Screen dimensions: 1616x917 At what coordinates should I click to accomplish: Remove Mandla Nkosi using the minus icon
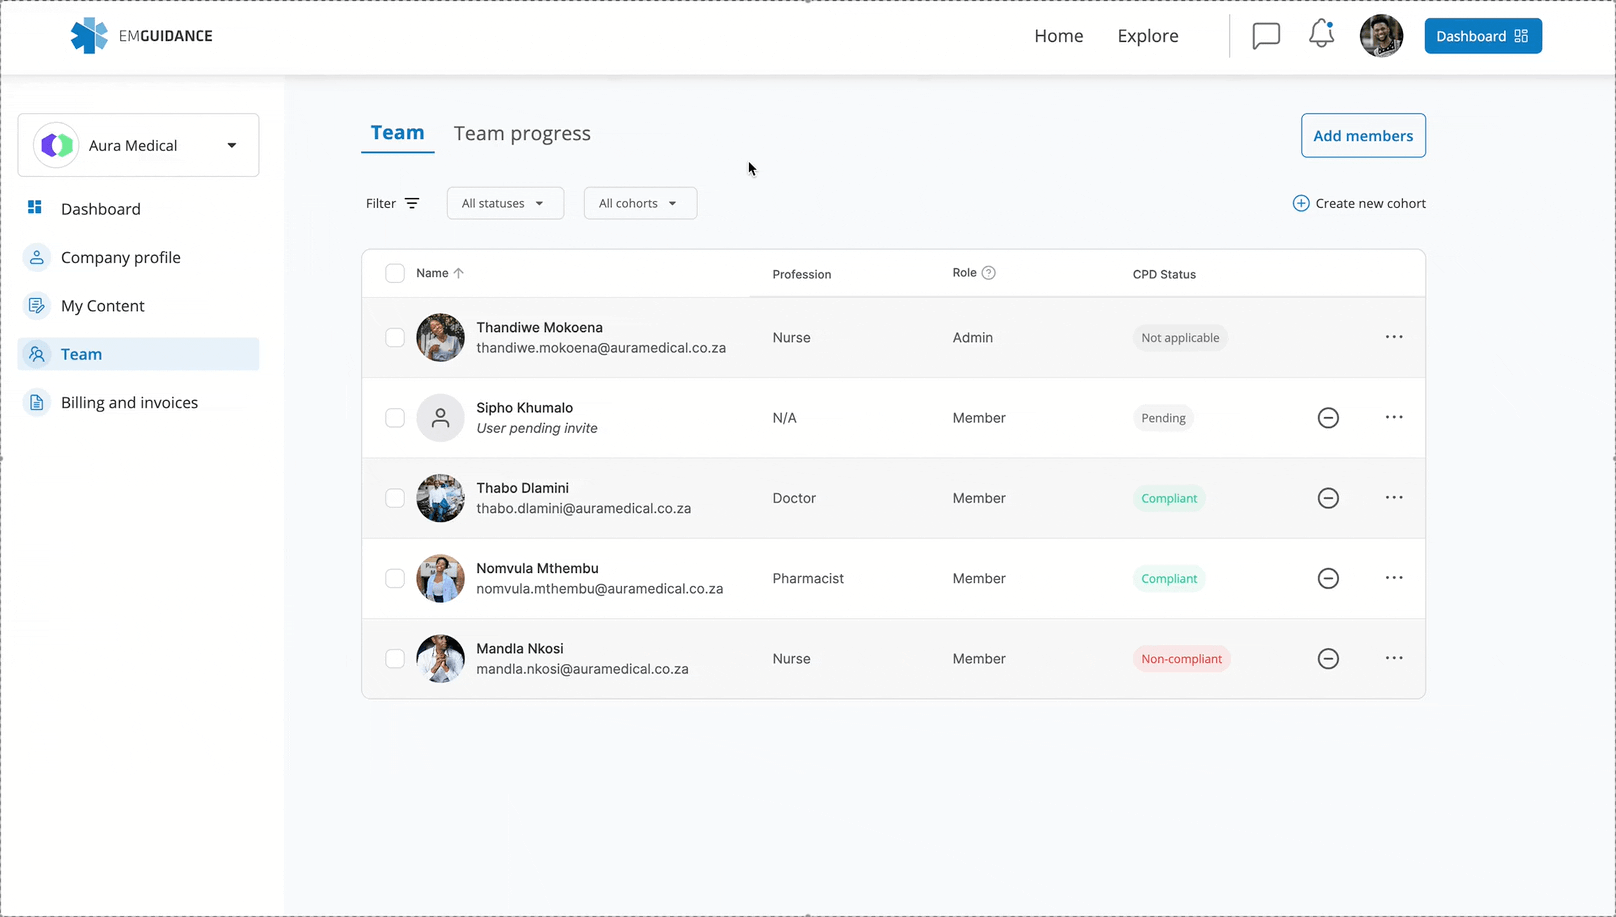click(x=1328, y=659)
